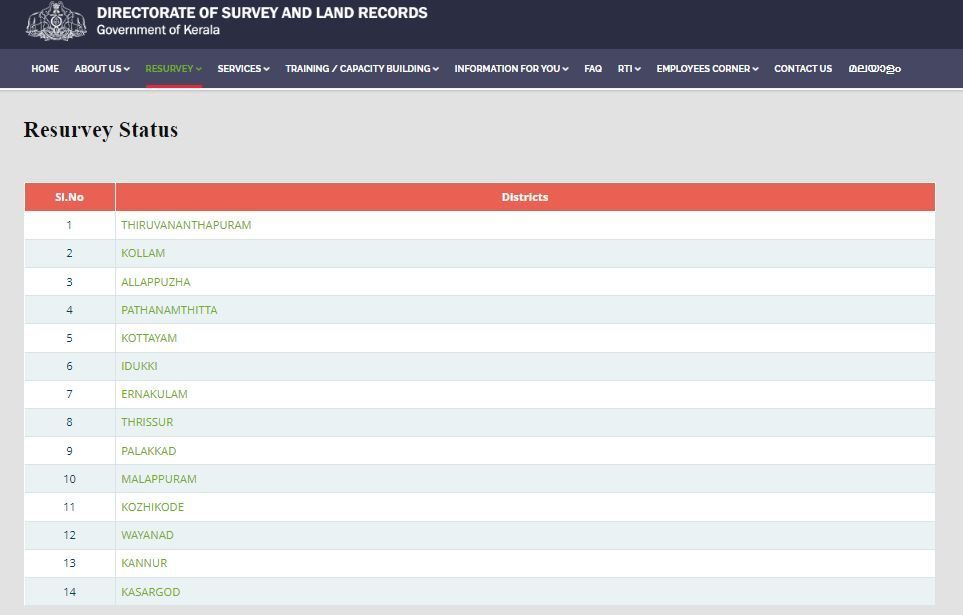Screen dimensions: 963x615
Task: Open the THIRUVANANTHAPURAM district link
Action: 187,225
